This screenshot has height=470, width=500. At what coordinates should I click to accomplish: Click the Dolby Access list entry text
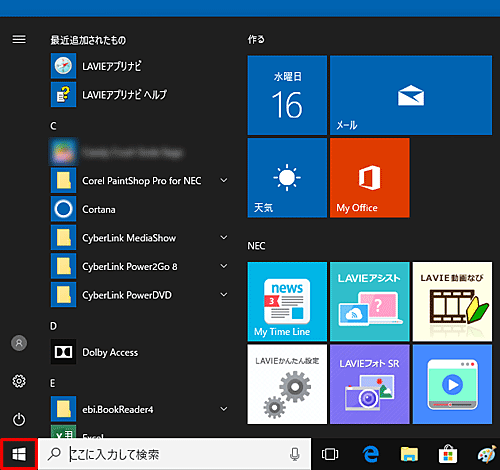110,352
